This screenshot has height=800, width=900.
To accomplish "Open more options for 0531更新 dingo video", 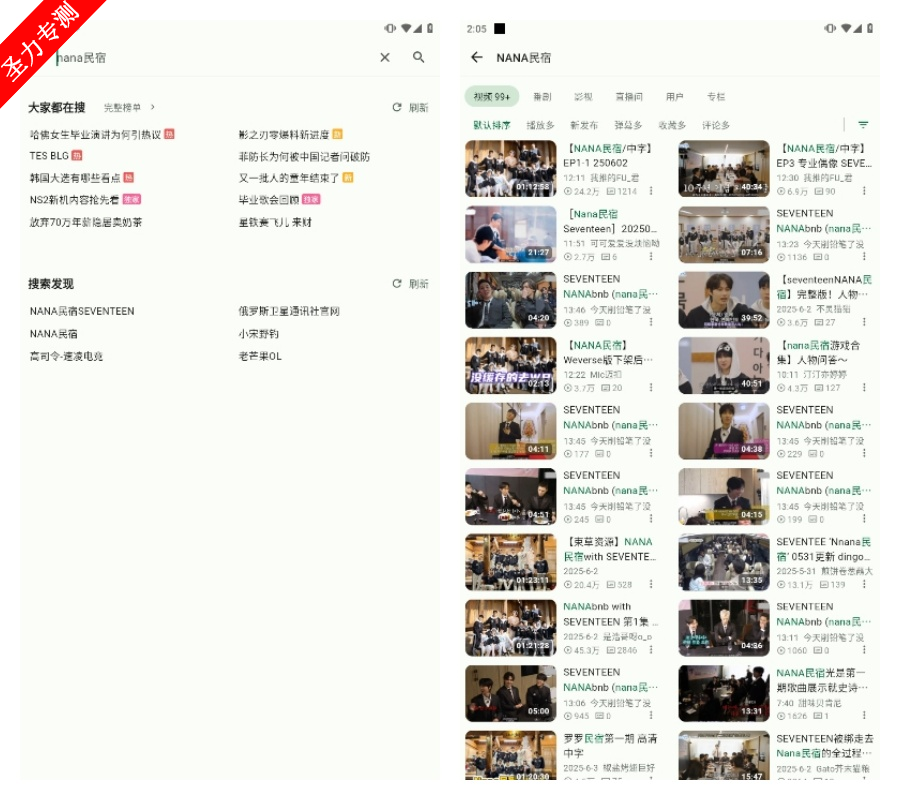I will tap(864, 584).
